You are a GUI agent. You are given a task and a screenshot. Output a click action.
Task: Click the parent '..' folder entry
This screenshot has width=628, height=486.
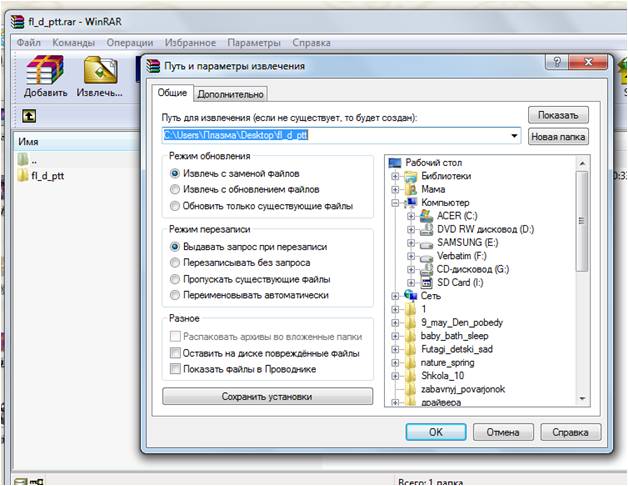(x=27, y=160)
